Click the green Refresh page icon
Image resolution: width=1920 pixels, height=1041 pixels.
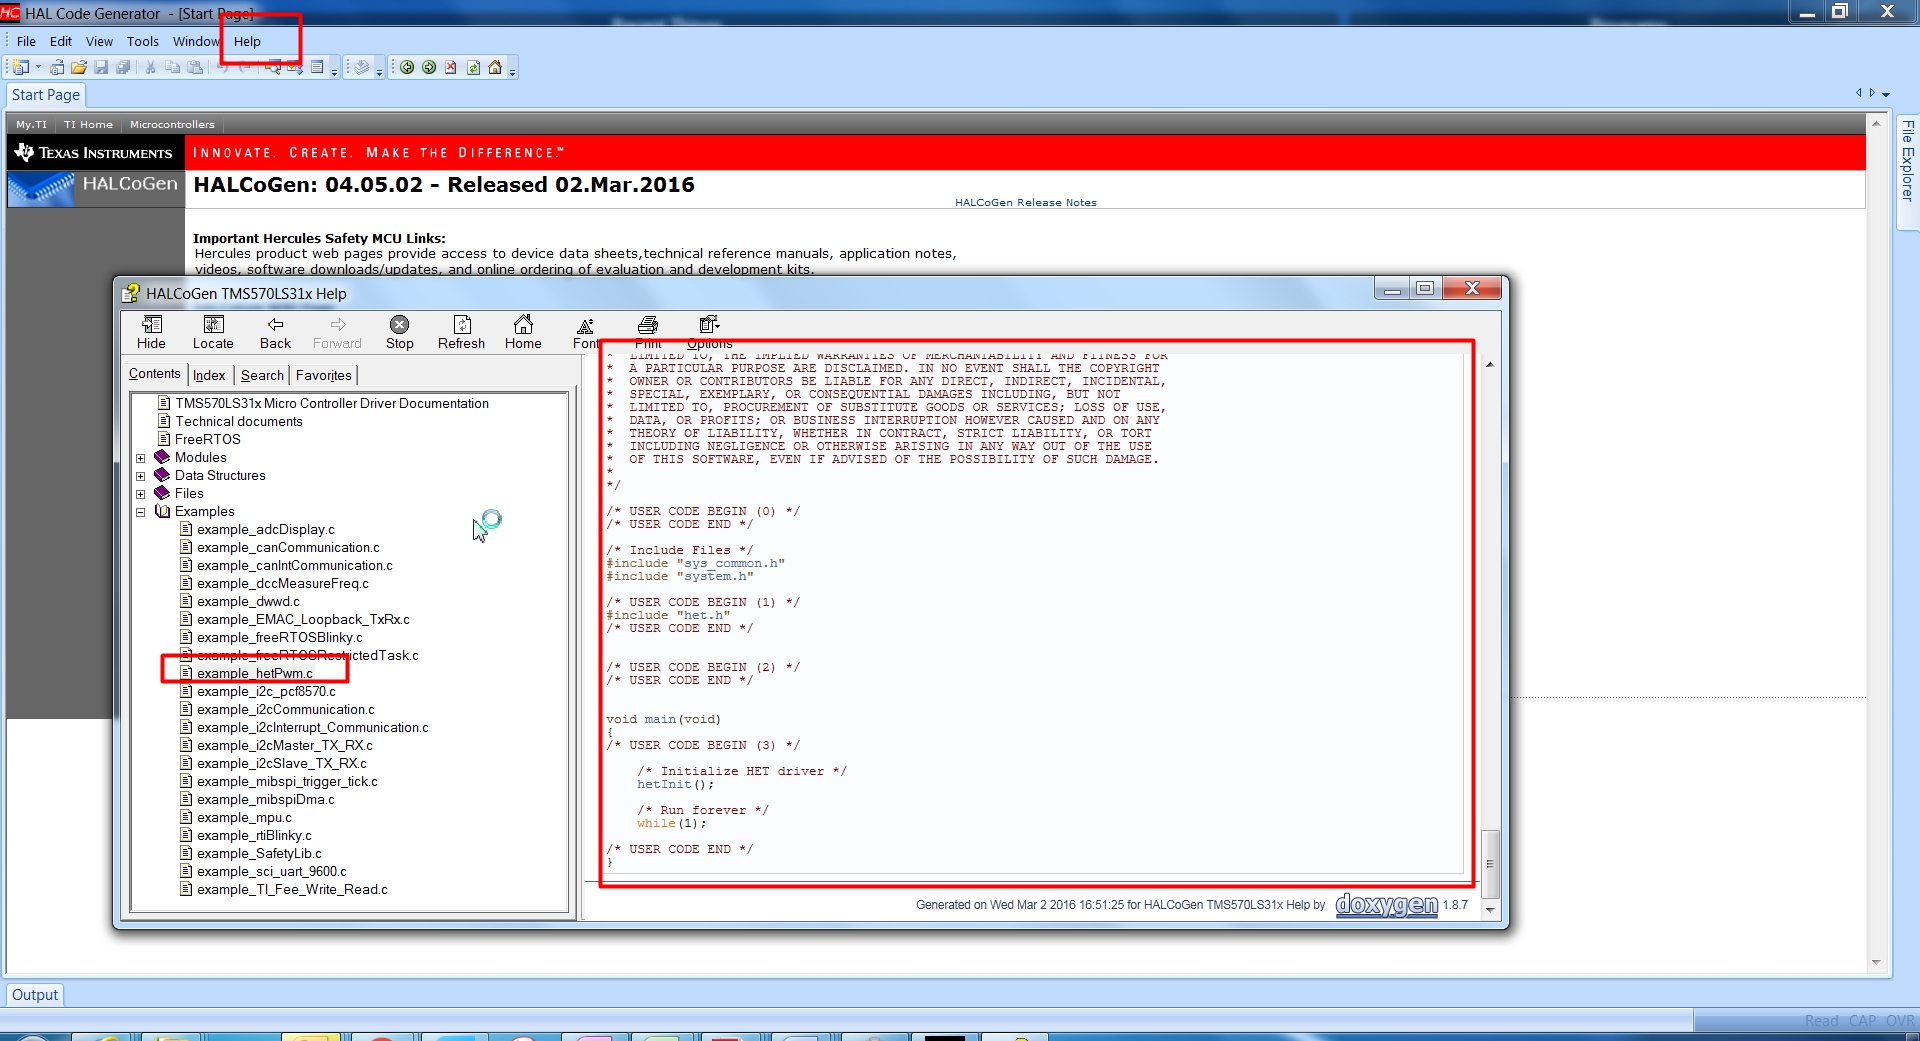473,67
